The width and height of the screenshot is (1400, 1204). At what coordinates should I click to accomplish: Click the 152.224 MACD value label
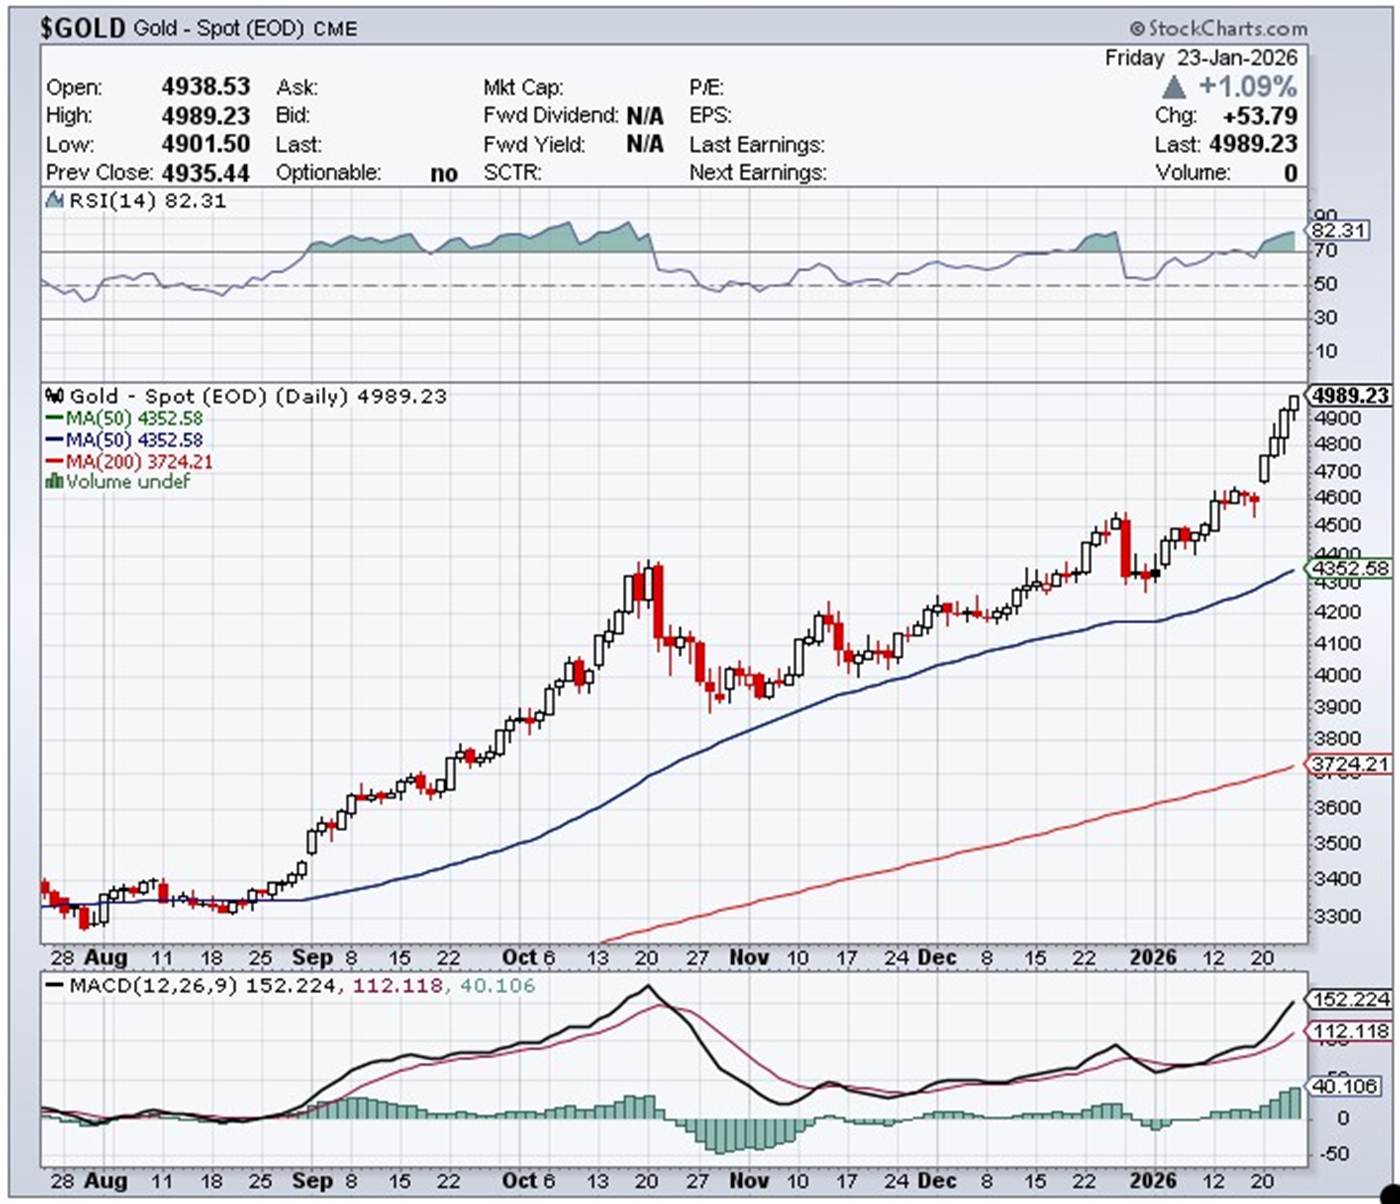pyautogui.click(x=1349, y=999)
